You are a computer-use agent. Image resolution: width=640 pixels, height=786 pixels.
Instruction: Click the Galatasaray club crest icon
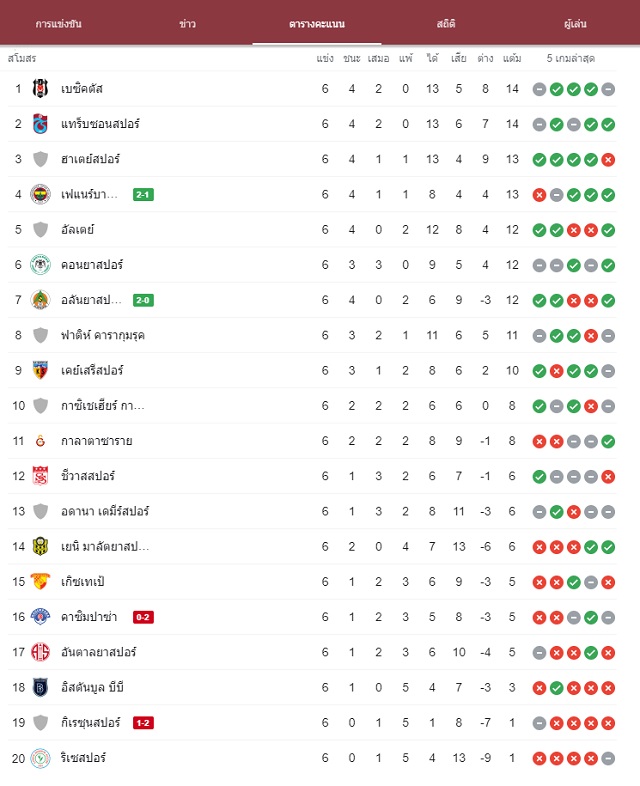point(40,441)
